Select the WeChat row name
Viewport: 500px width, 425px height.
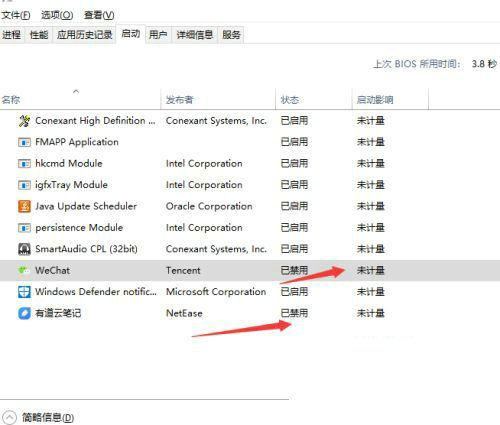(53, 270)
